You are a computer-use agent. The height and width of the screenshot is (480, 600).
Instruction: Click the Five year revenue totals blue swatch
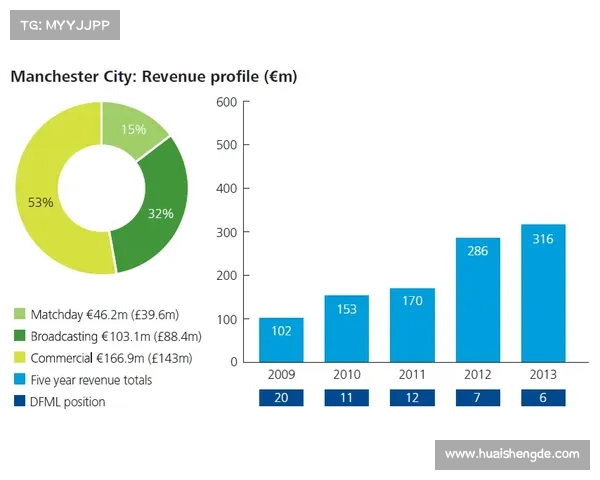click(x=20, y=379)
